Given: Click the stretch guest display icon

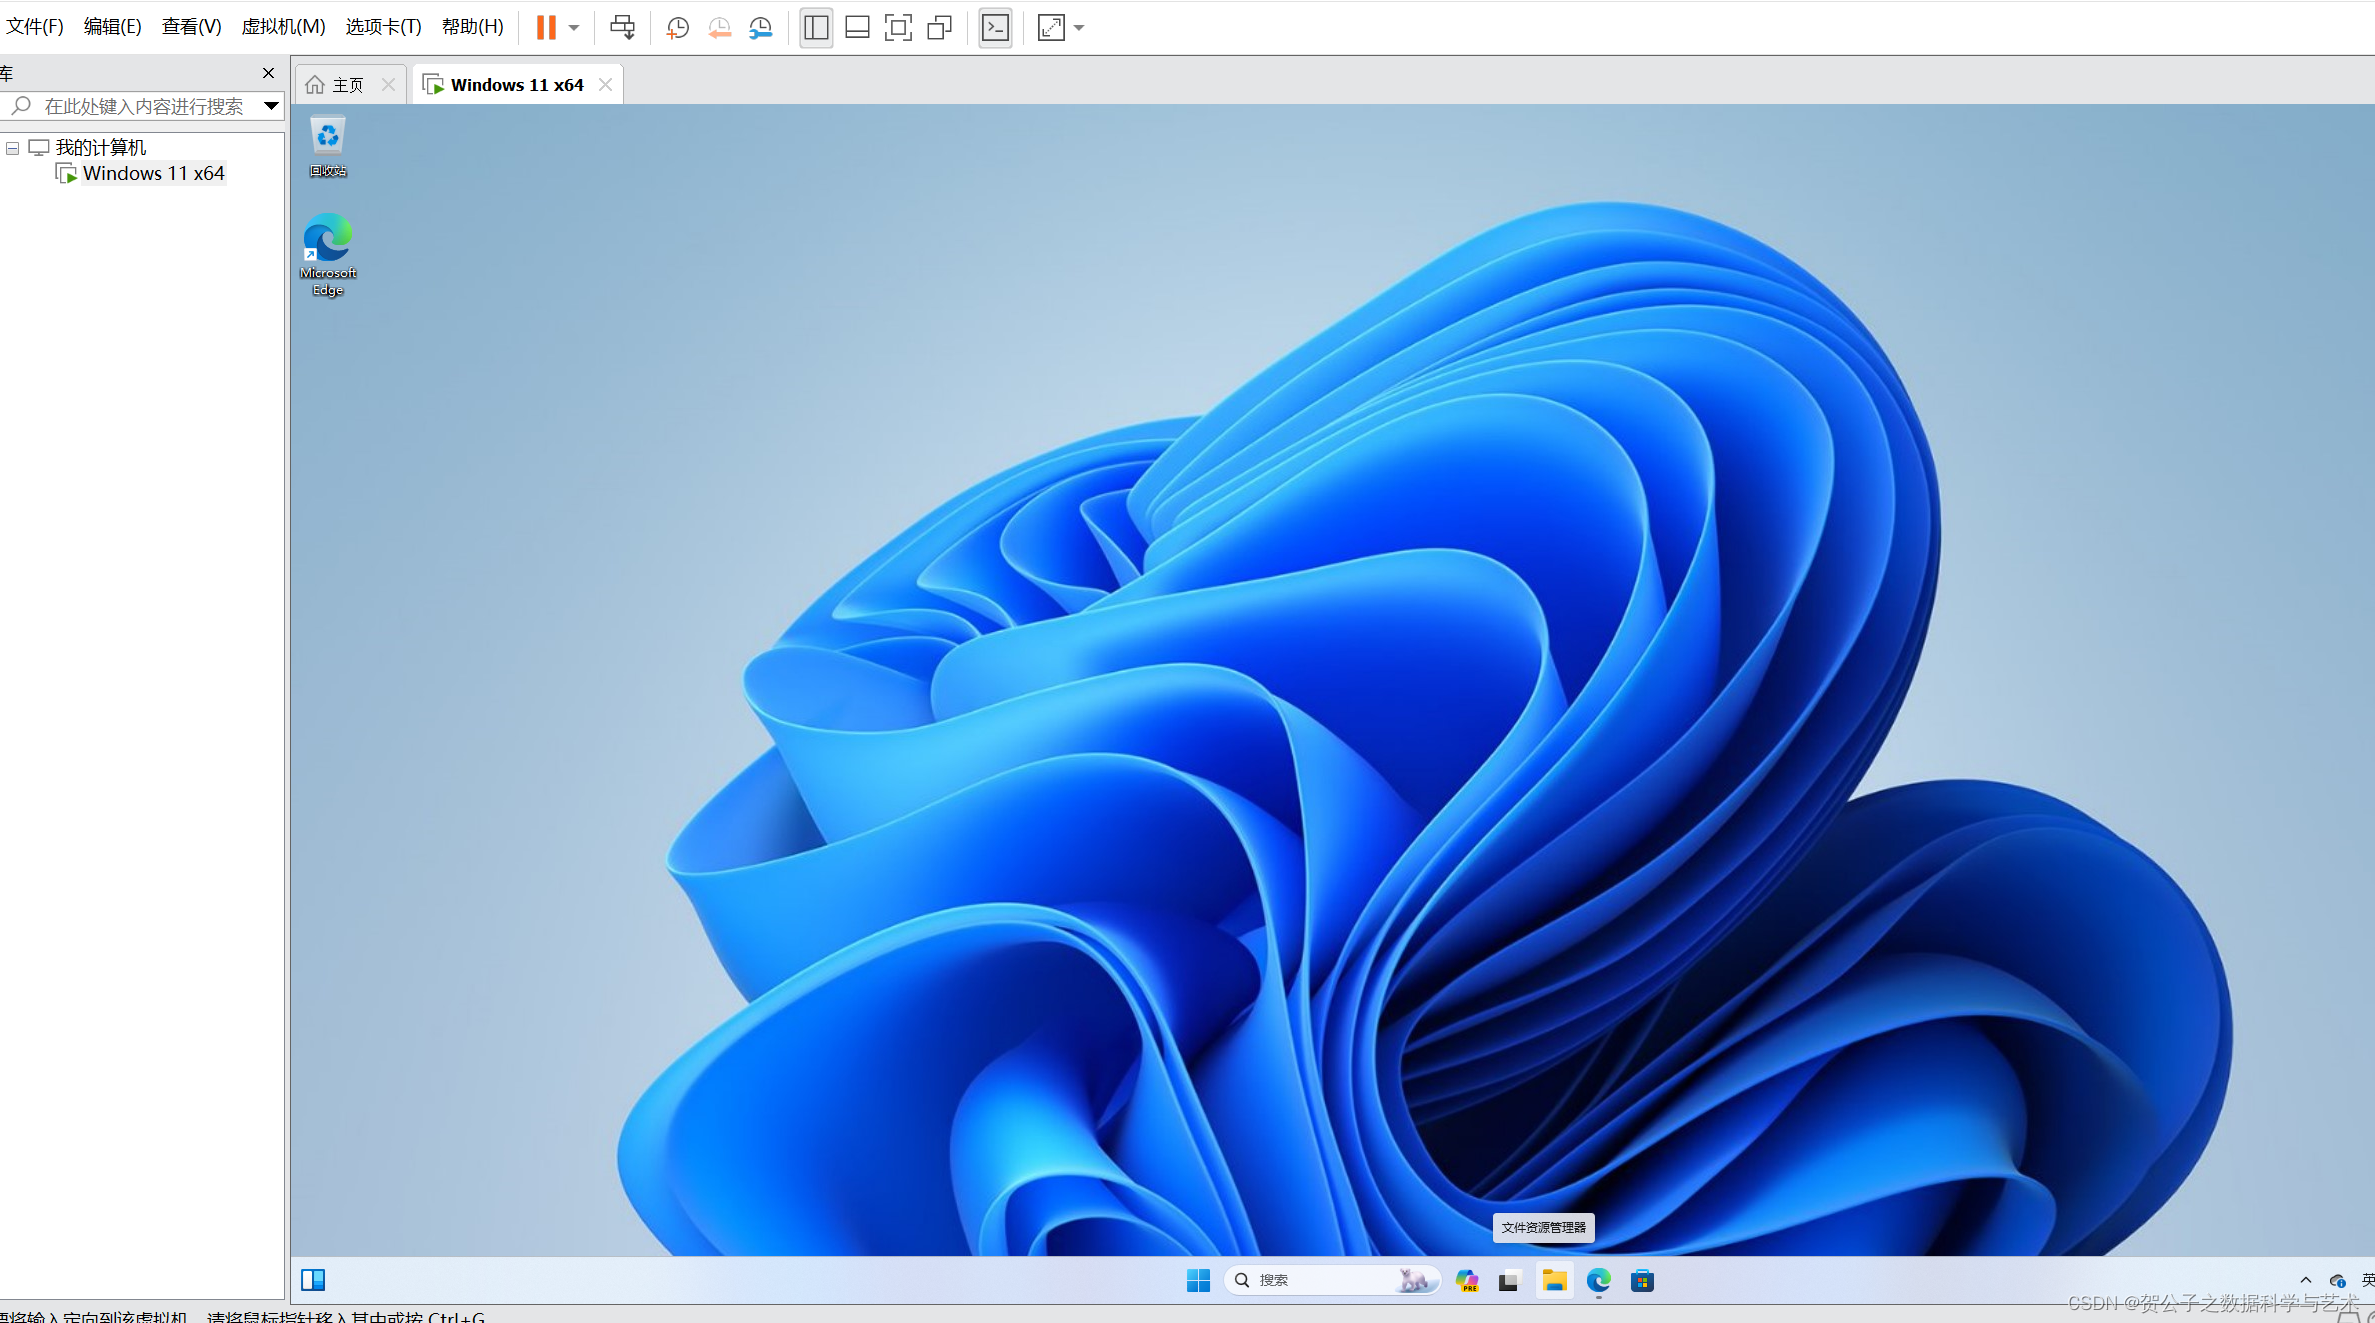Looking at the screenshot, I should (x=1051, y=28).
